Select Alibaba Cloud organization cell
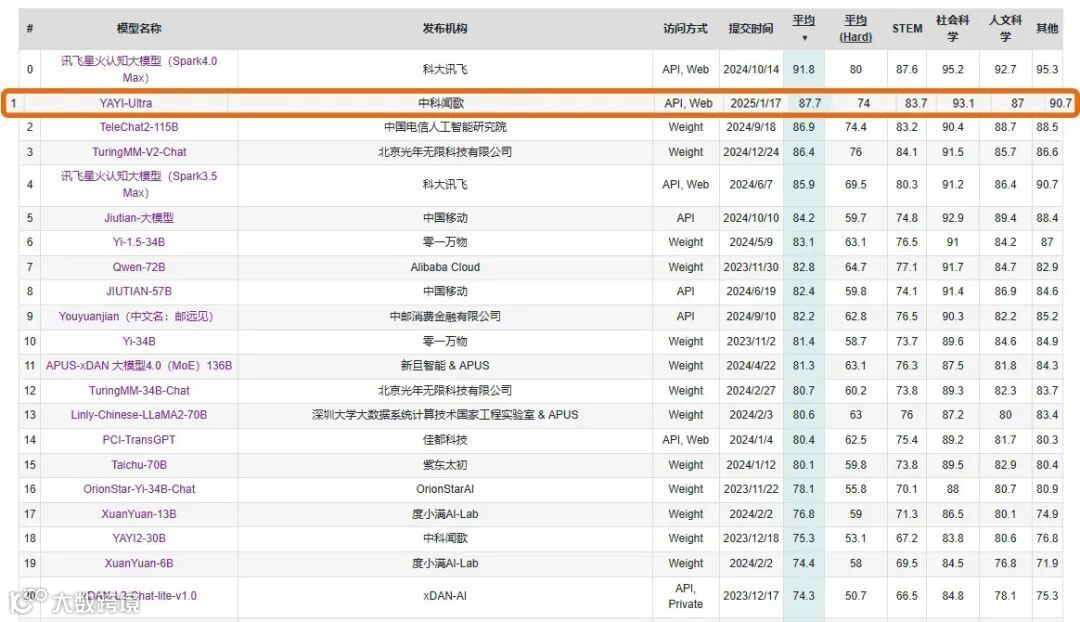 [445, 267]
